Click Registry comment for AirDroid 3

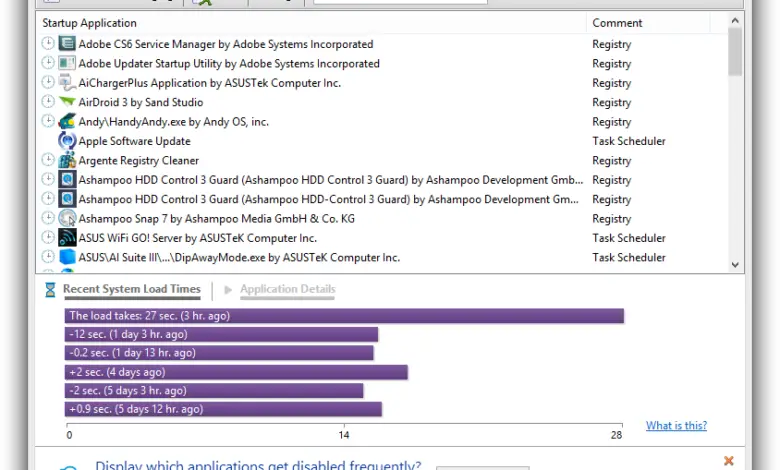[611, 102]
